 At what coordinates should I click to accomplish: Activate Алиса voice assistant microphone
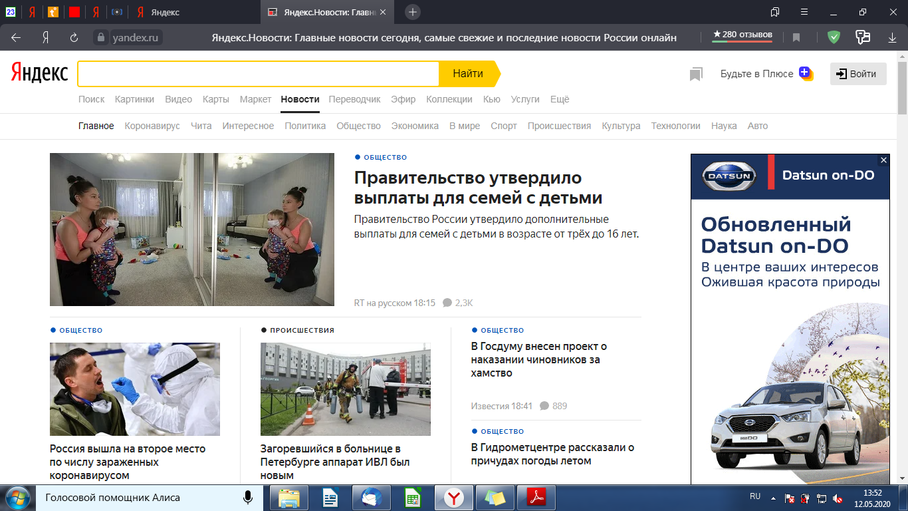point(247,497)
